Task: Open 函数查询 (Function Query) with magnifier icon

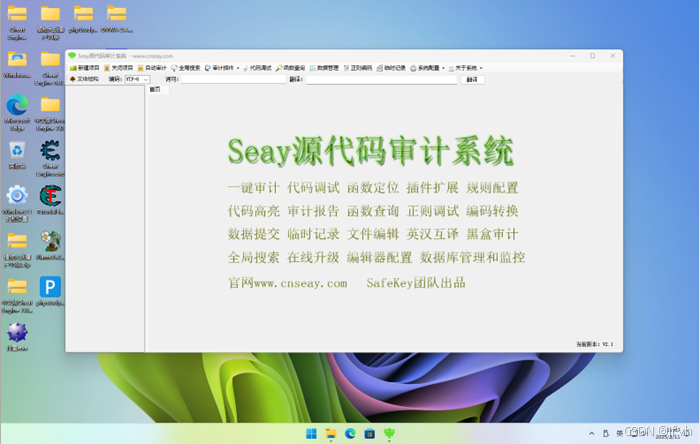Action: coord(290,68)
